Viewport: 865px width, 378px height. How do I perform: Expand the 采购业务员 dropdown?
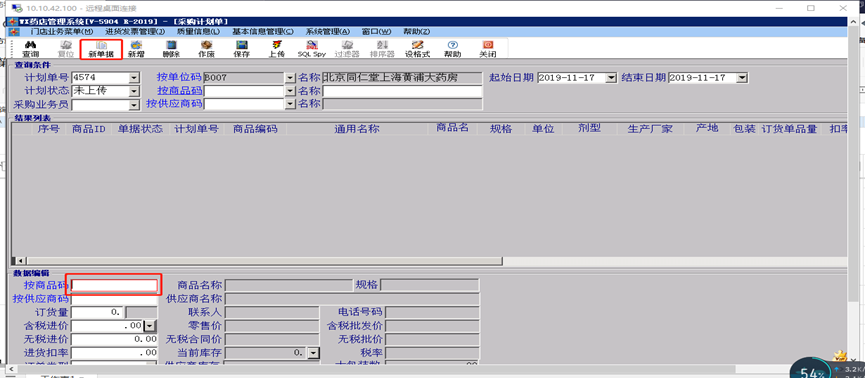pyautogui.click(x=134, y=104)
